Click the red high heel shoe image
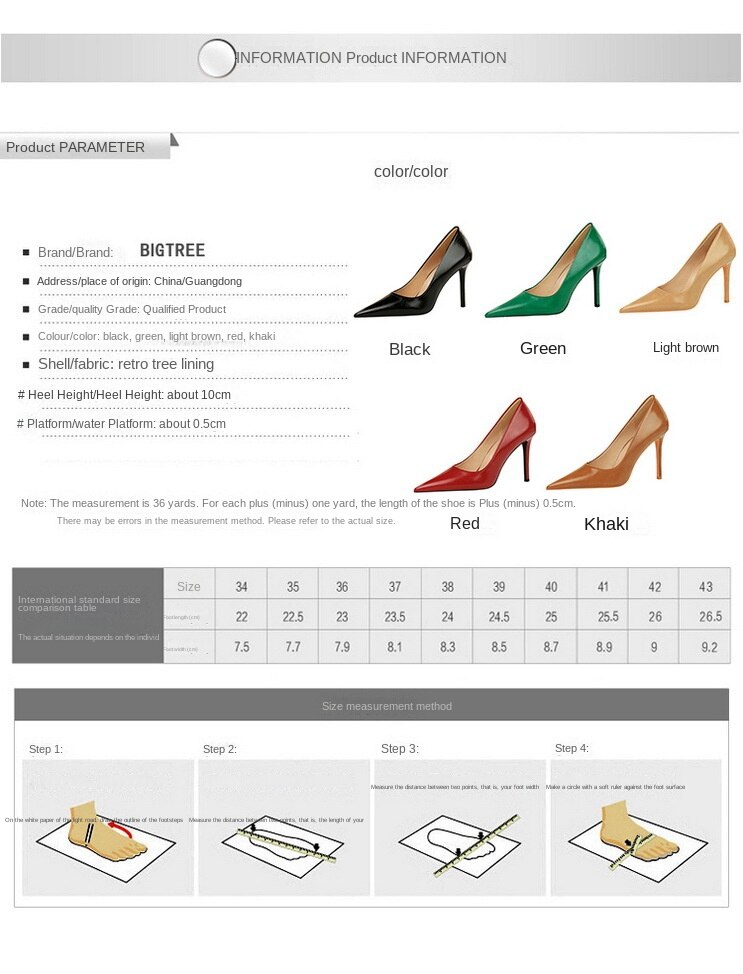743x974 pixels. pyautogui.click(x=475, y=445)
